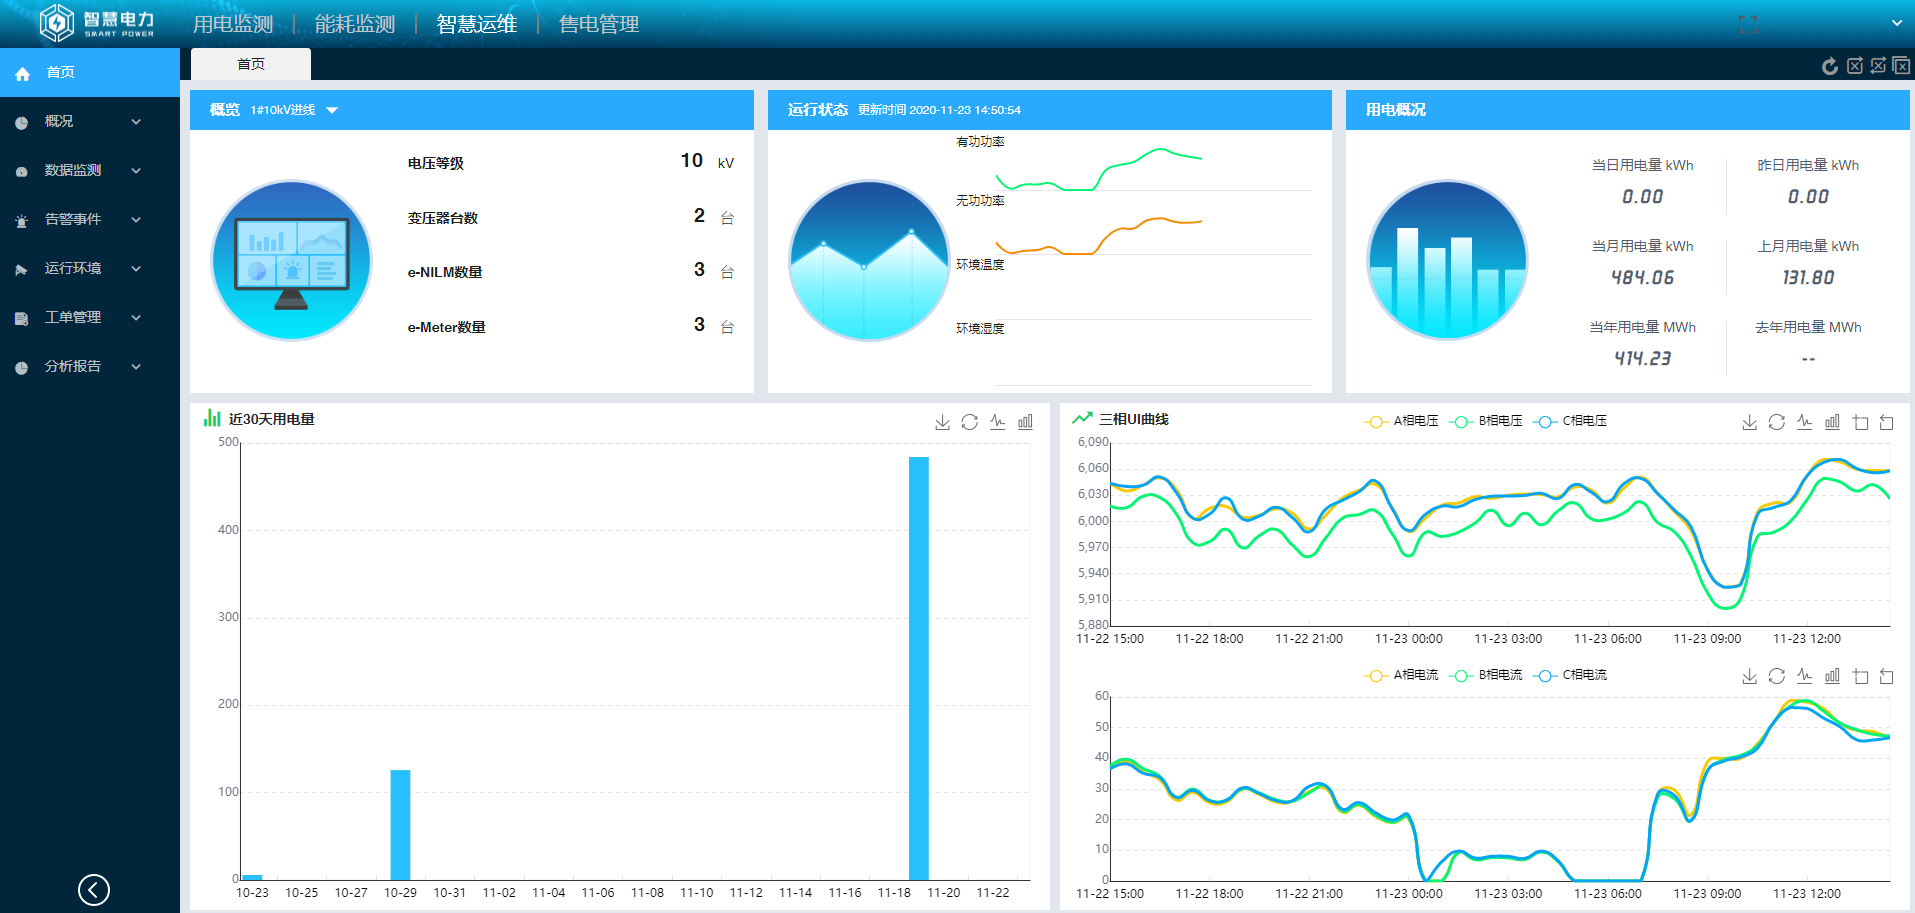Open the 1#10kV进线 dropdown selector
Screen dimensions: 1915x913
294,110
